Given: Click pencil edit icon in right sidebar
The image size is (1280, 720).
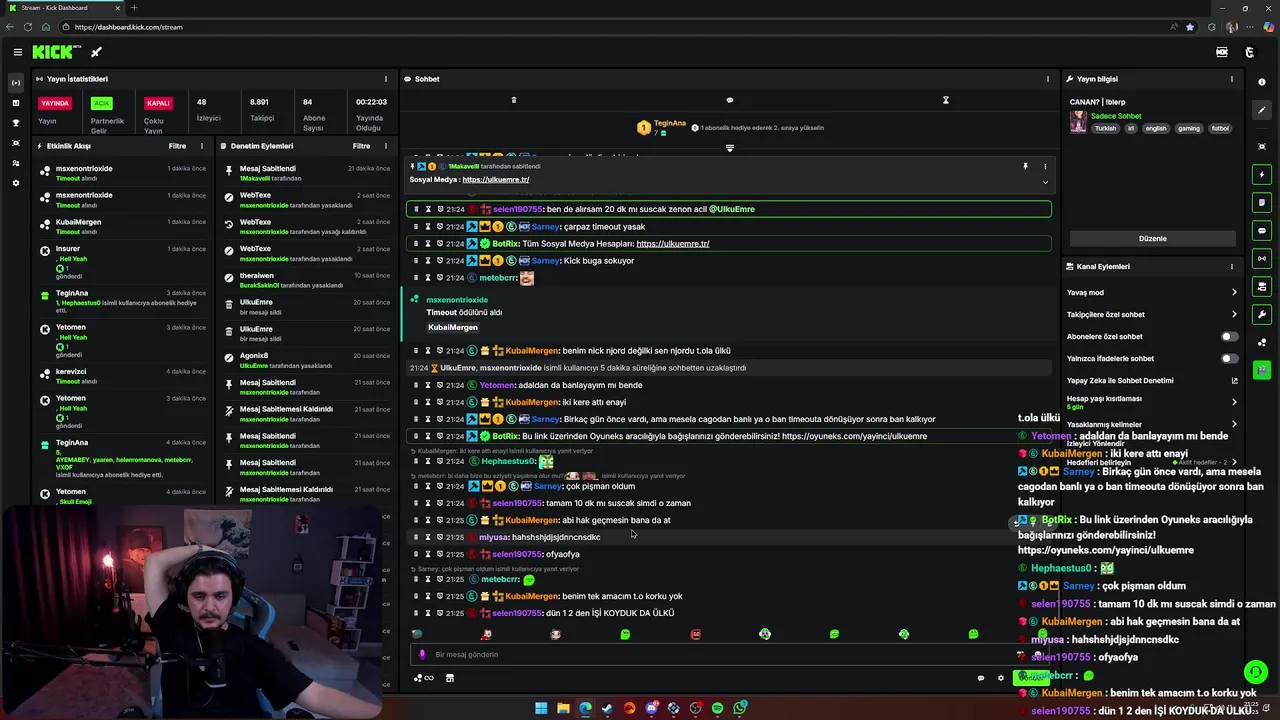Looking at the screenshot, I should pyautogui.click(x=1262, y=110).
